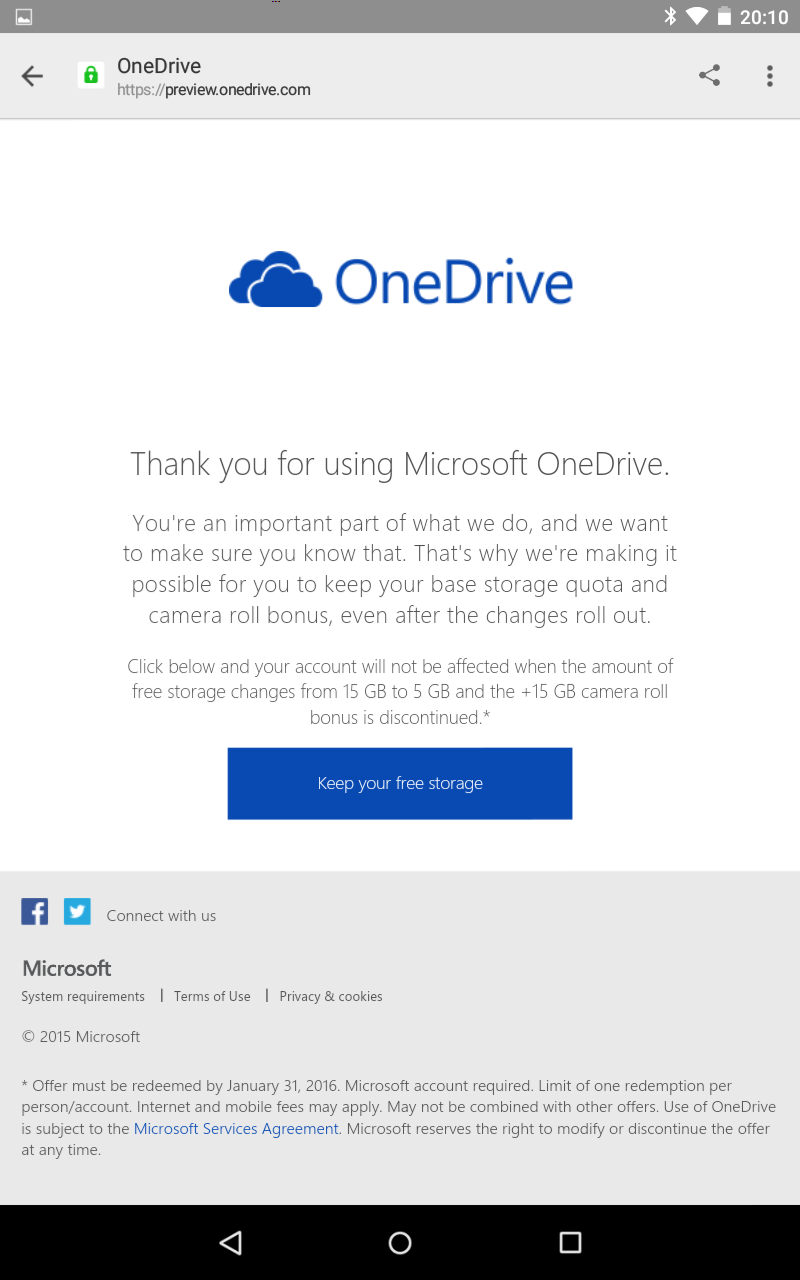Open the three-dot overflow menu
This screenshot has height=1280, width=800.
point(769,76)
